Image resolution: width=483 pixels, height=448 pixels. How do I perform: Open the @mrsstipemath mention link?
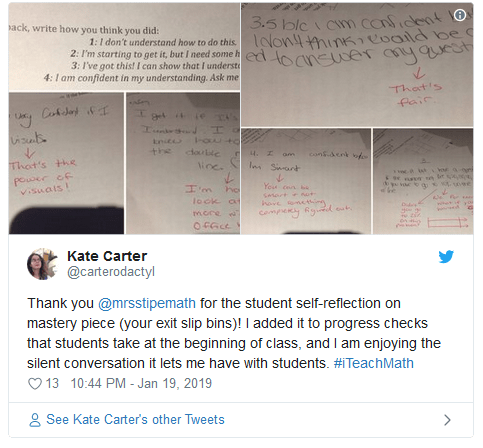pos(147,303)
